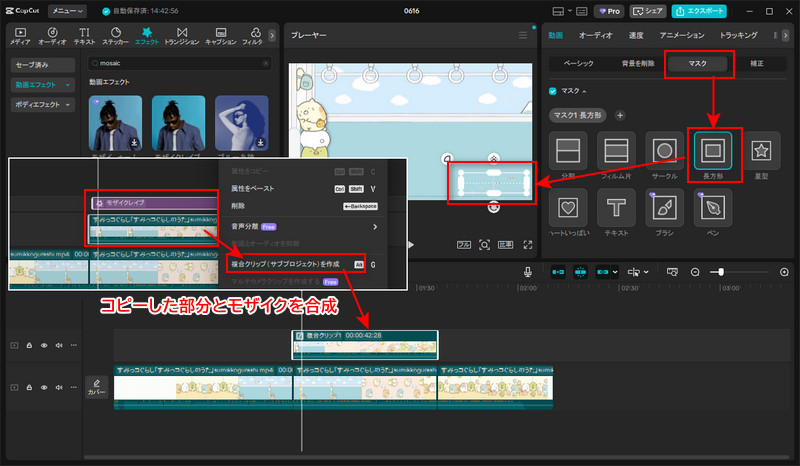Click the mask rotation handle below mask
The height and width of the screenshot is (466, 800).
pyautogui.click(x=493, y=207)
